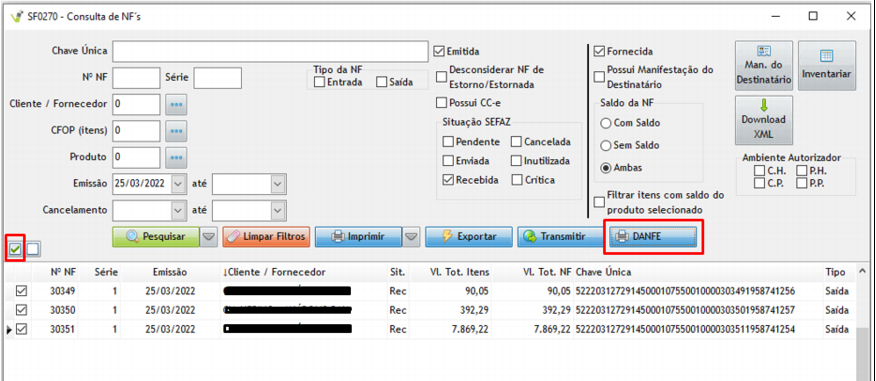This screenshot has height=381, width=876.
Task: Check the C.P. ambiente checkbox
Action: (x=760, y=183)
